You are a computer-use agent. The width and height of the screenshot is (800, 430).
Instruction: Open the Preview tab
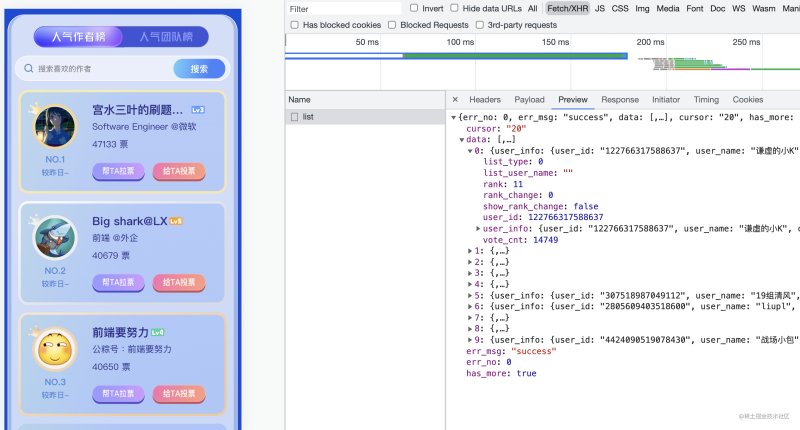(572, 99)
